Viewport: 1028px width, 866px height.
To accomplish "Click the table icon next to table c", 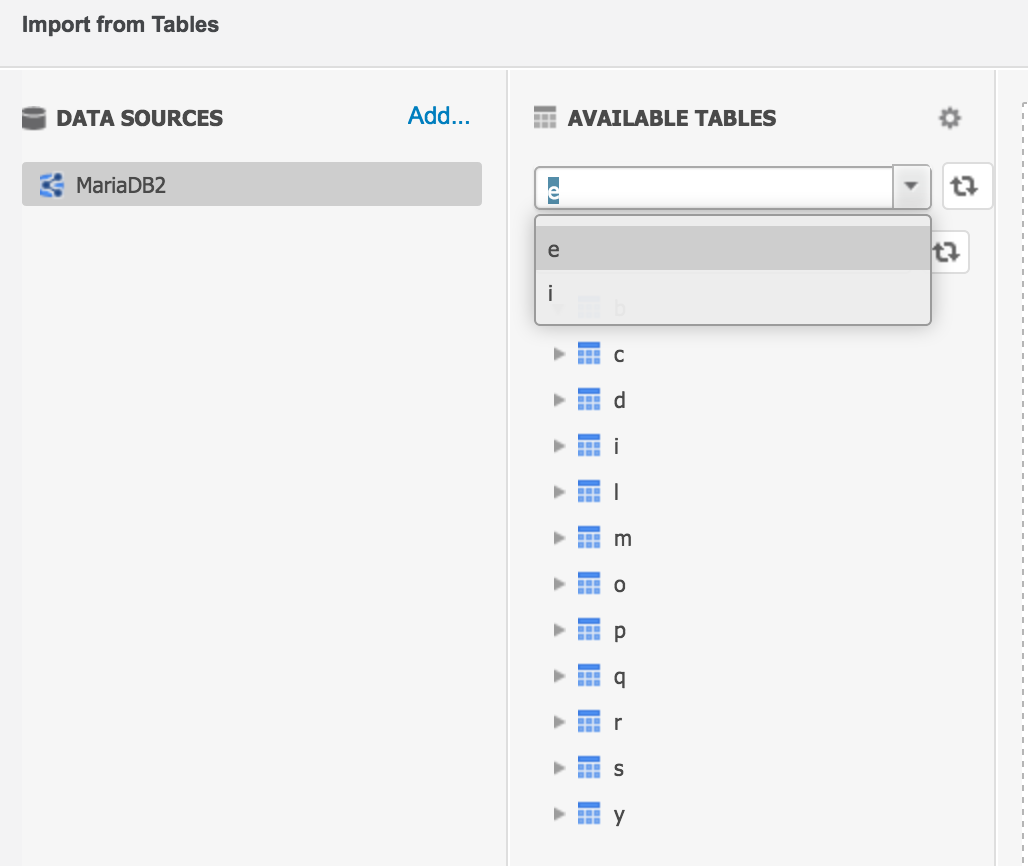I will coord(589,353).
